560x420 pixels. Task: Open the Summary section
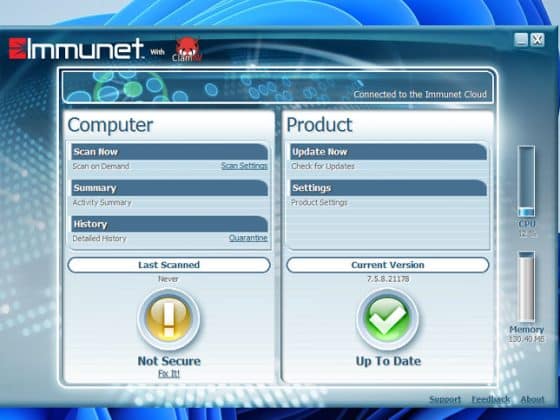tap(169, 188)
